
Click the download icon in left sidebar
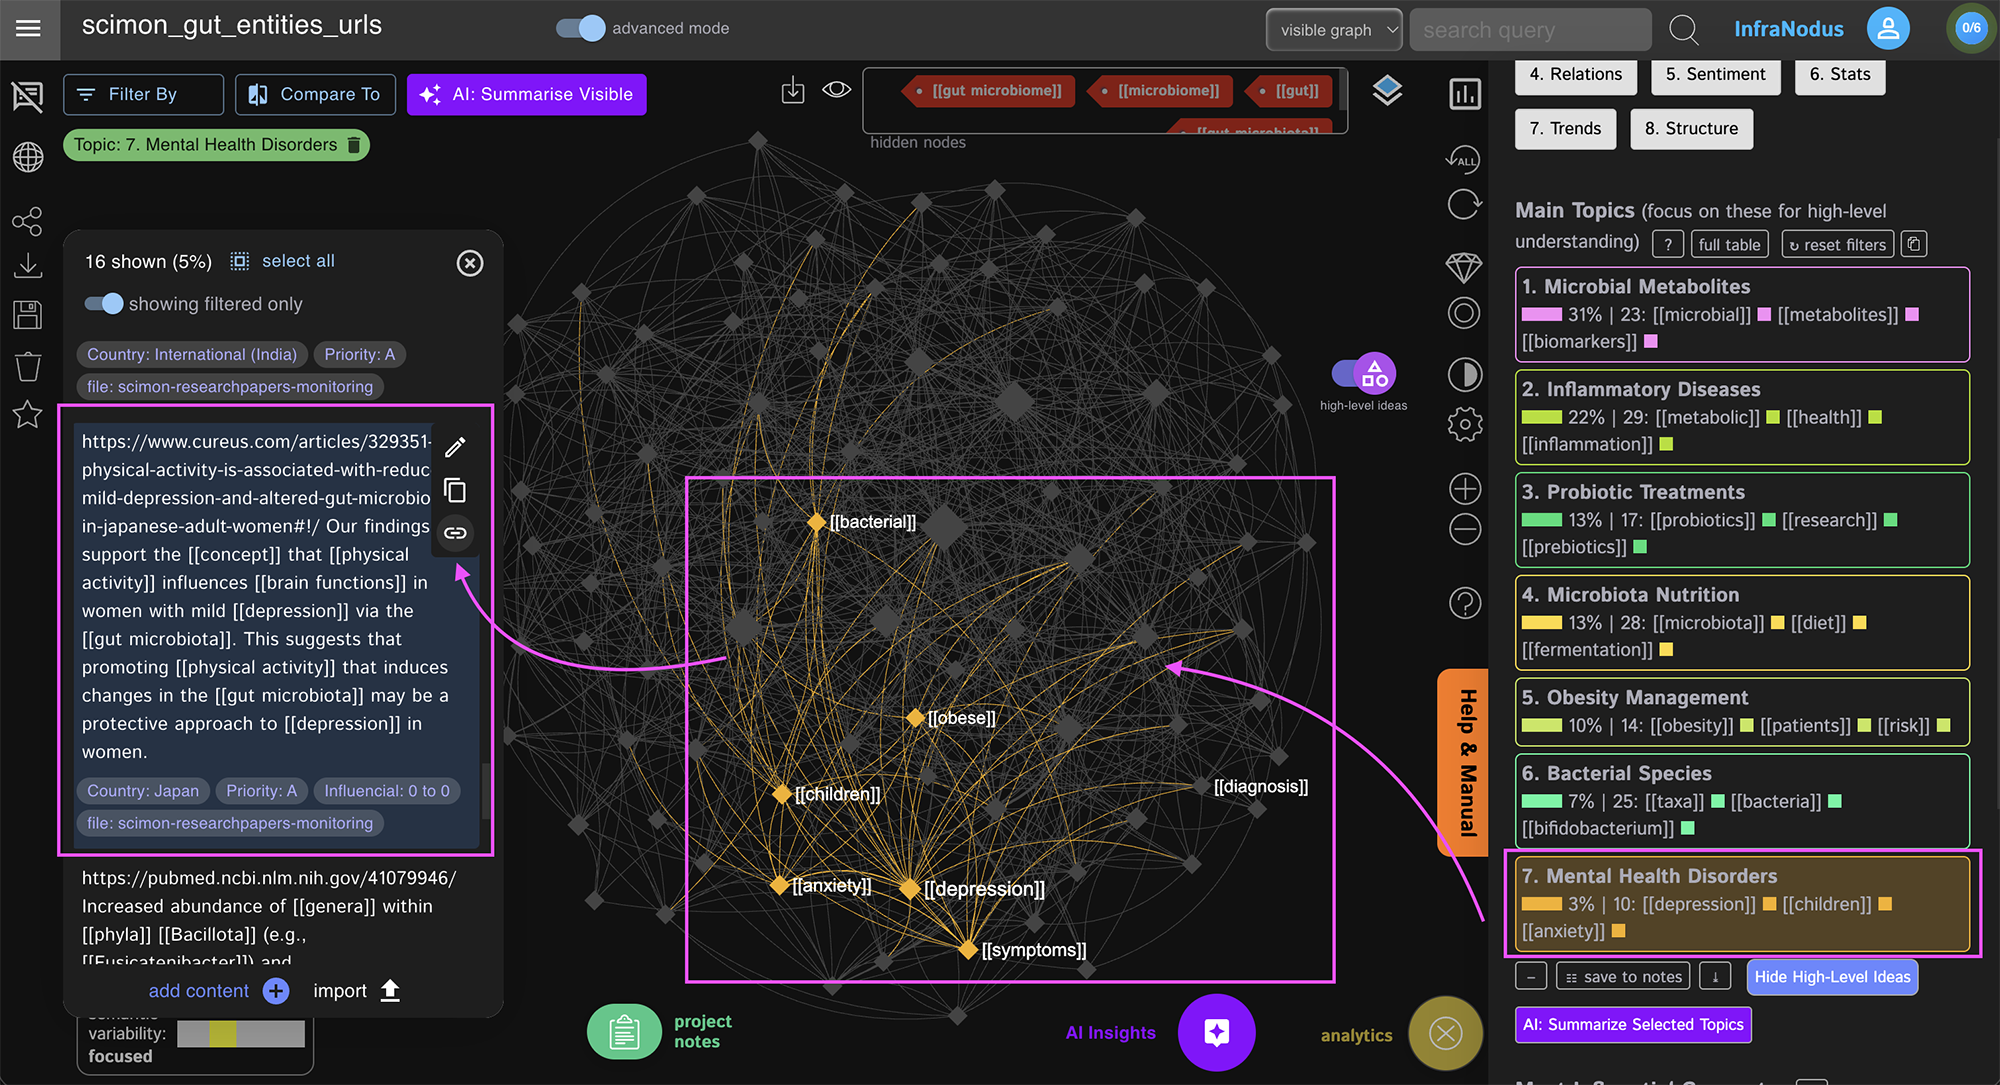(x=28, y=265)
